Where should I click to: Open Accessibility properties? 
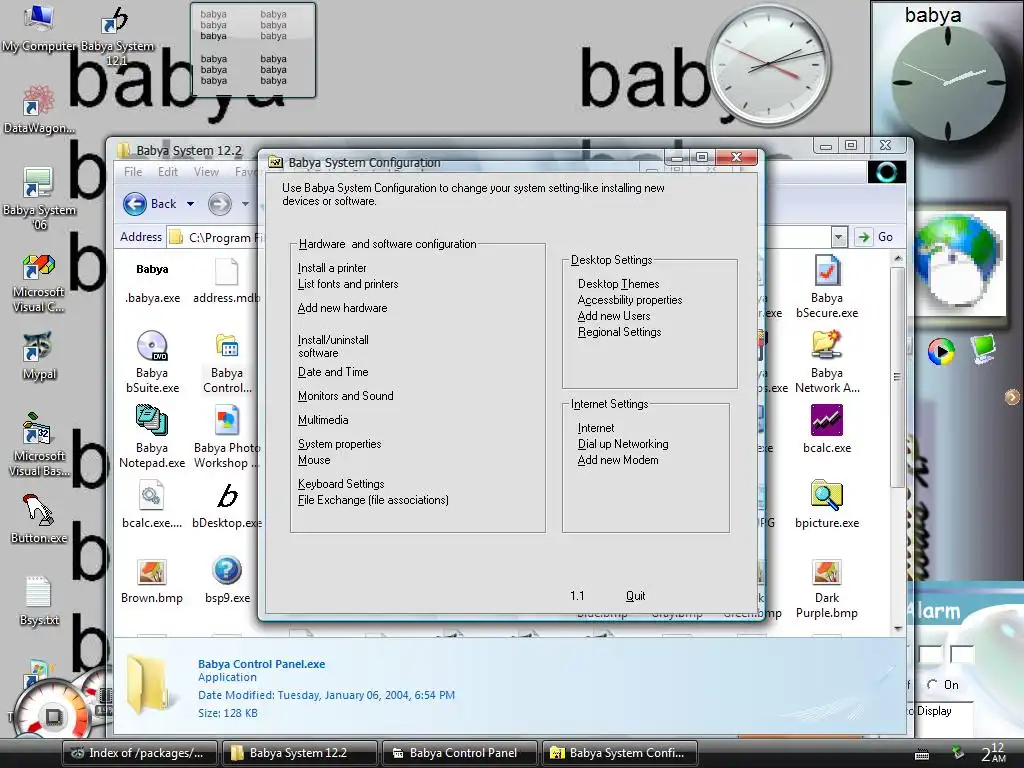pos(630,300)
